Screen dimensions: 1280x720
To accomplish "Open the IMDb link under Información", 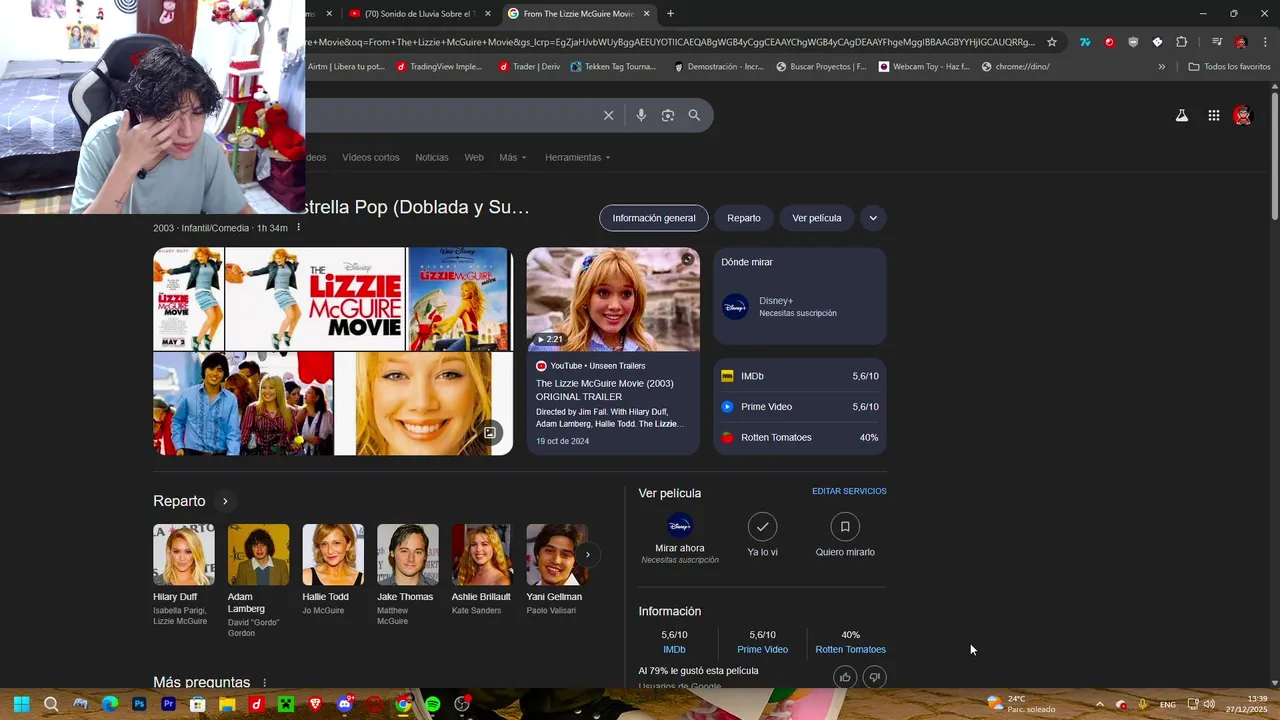I will 674,649.
